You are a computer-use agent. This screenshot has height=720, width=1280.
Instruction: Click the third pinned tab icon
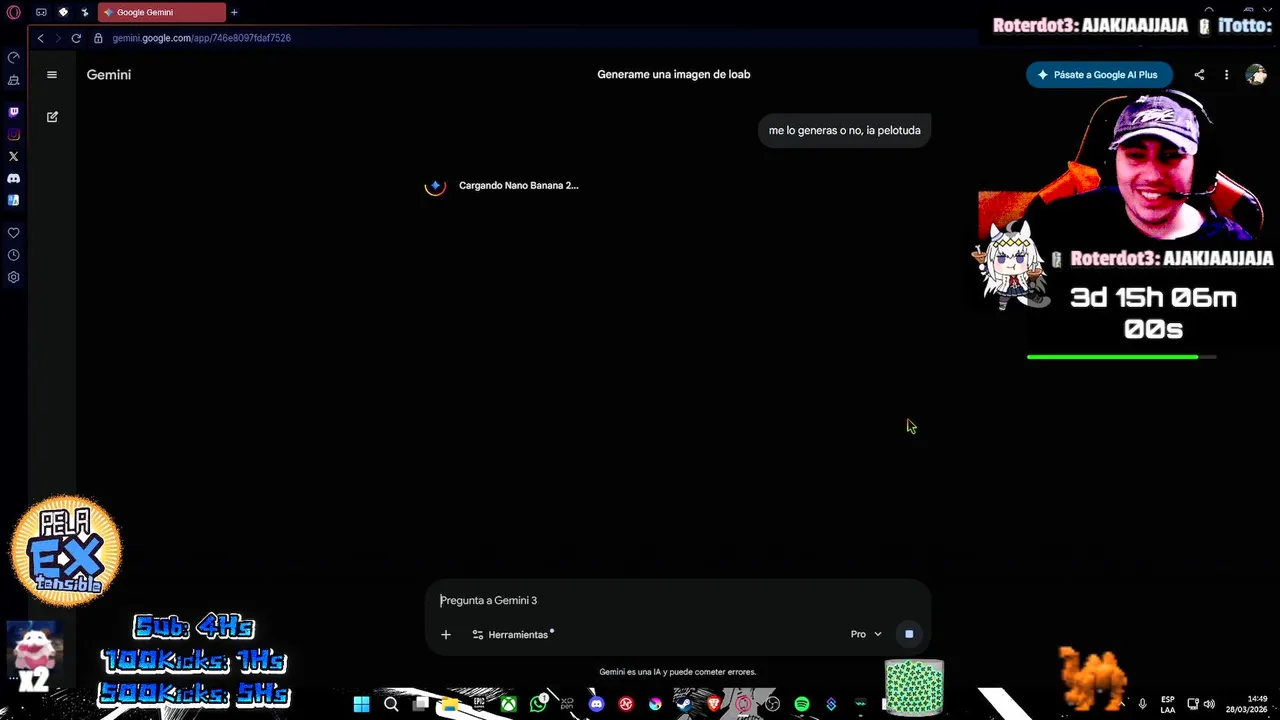[85, 13]
